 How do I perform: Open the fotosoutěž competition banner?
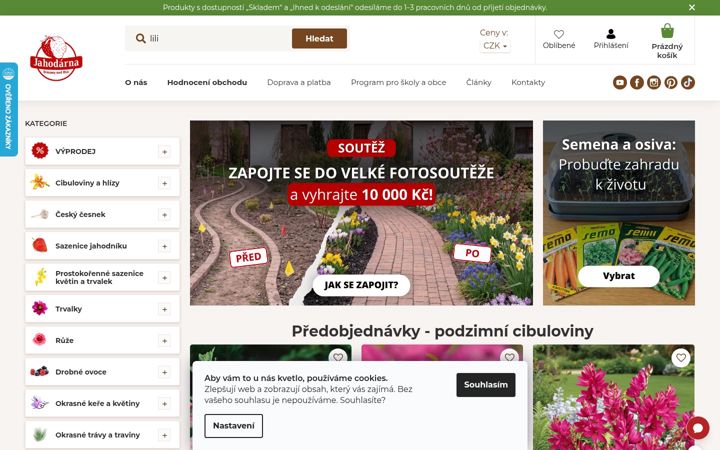(x=361, y=213)
